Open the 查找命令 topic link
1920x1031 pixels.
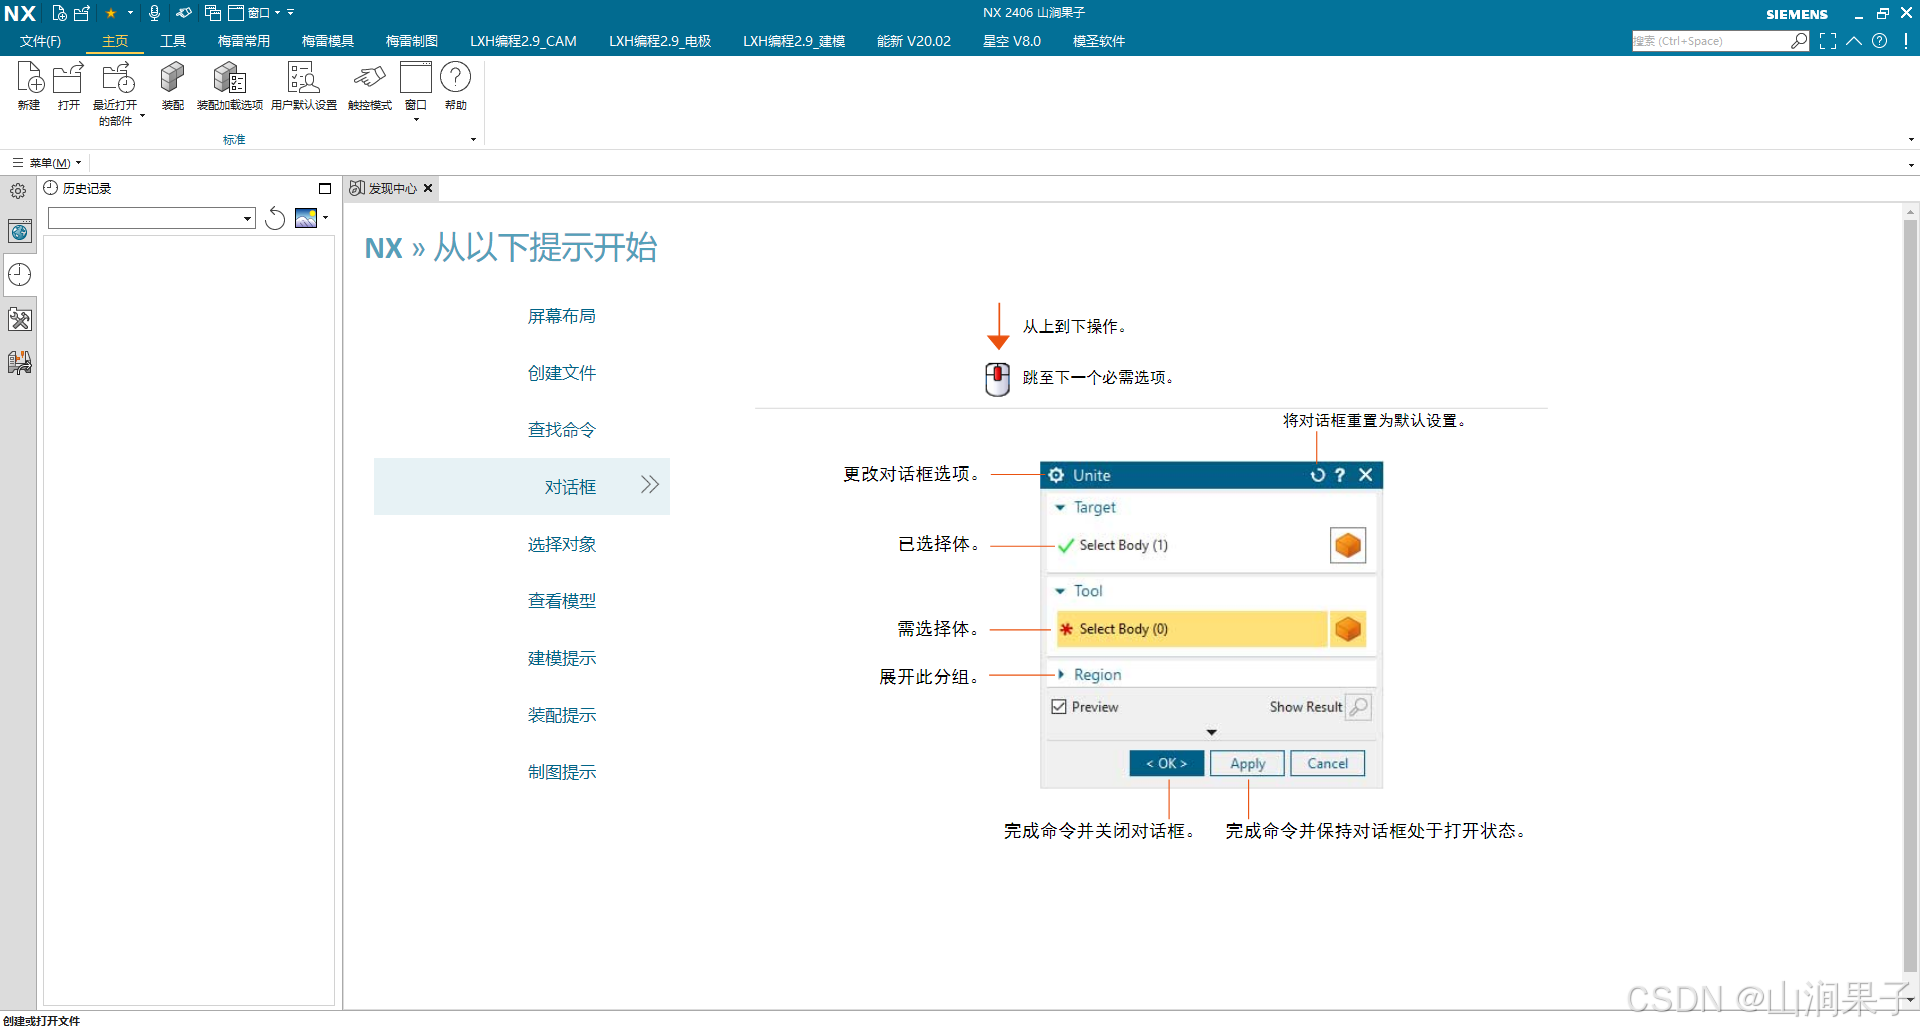point(562,430)
